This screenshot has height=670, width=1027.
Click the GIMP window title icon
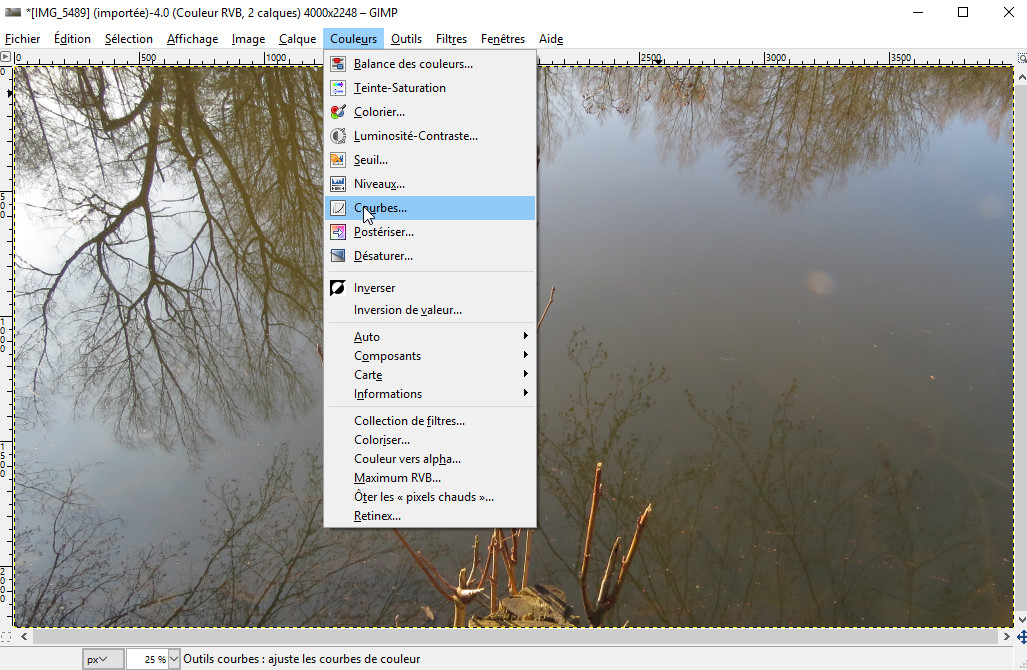pos(12,12)
